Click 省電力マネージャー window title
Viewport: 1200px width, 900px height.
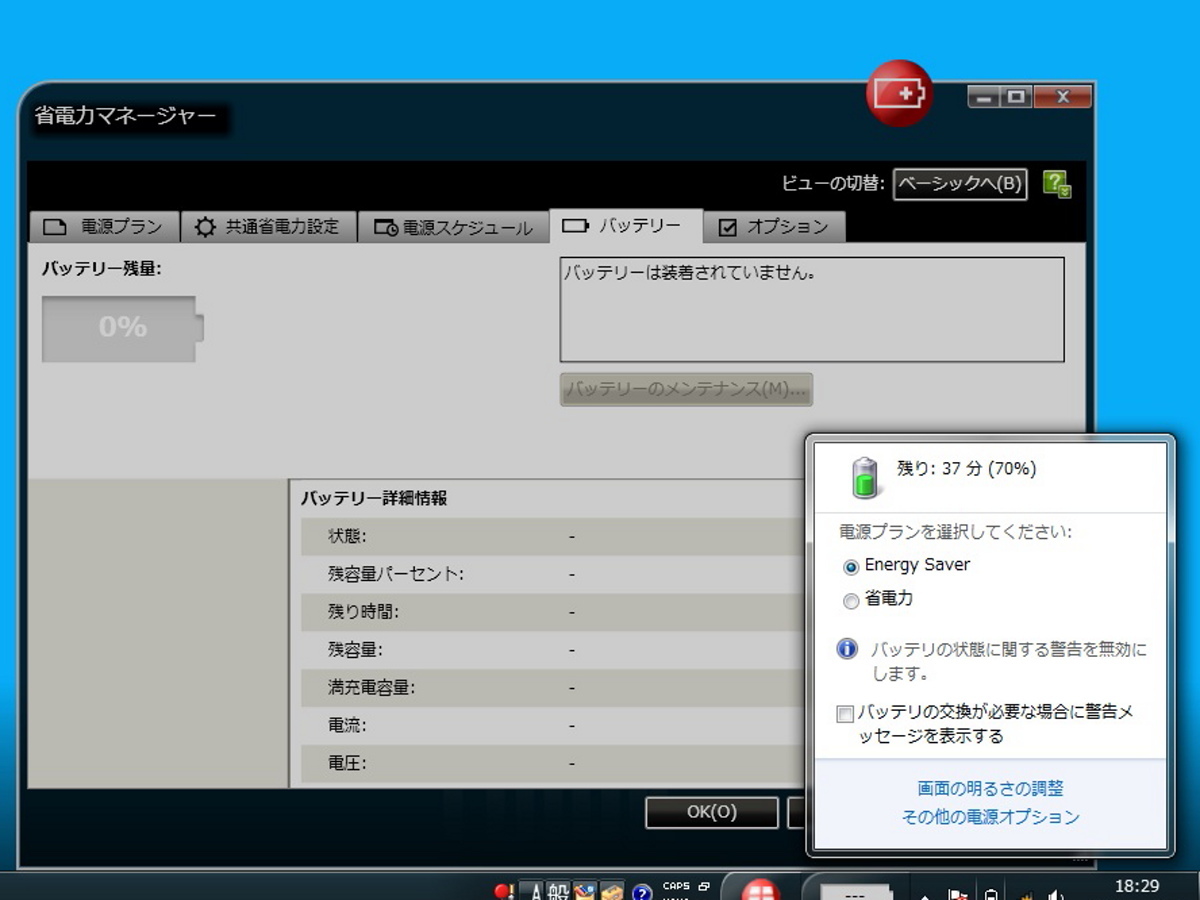point(125,116)
